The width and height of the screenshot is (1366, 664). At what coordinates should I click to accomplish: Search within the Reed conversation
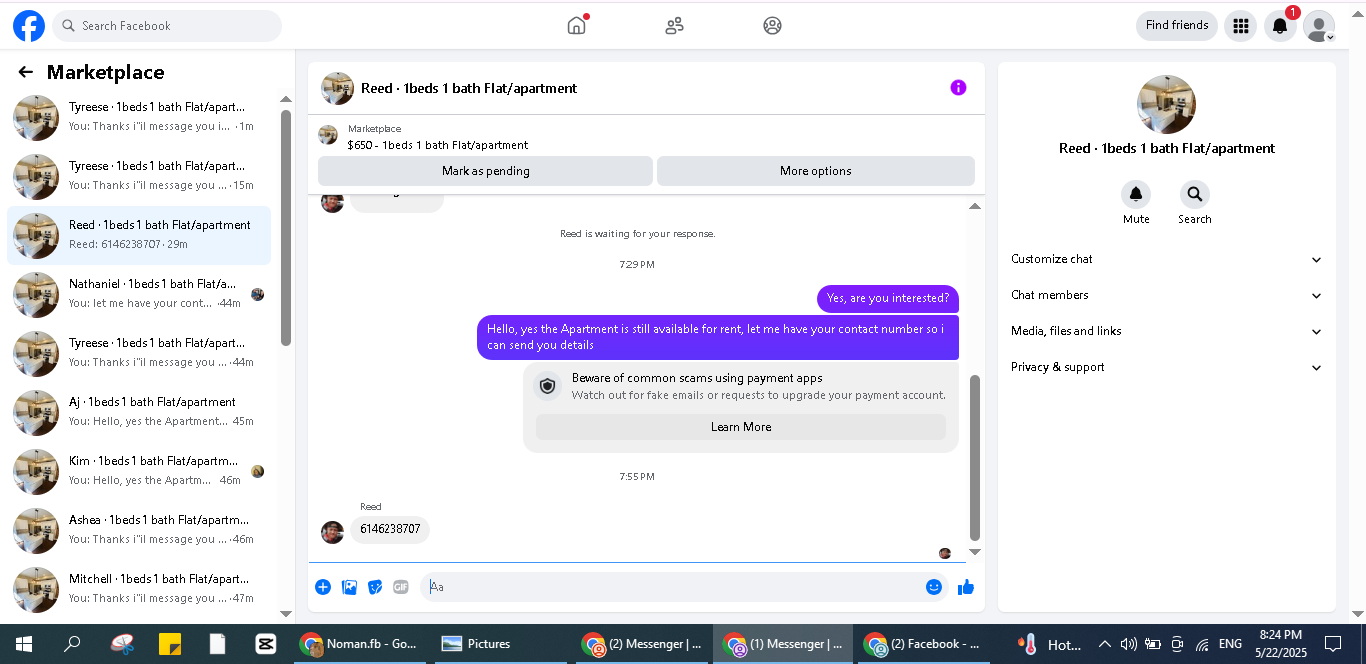click(1194, 195)
